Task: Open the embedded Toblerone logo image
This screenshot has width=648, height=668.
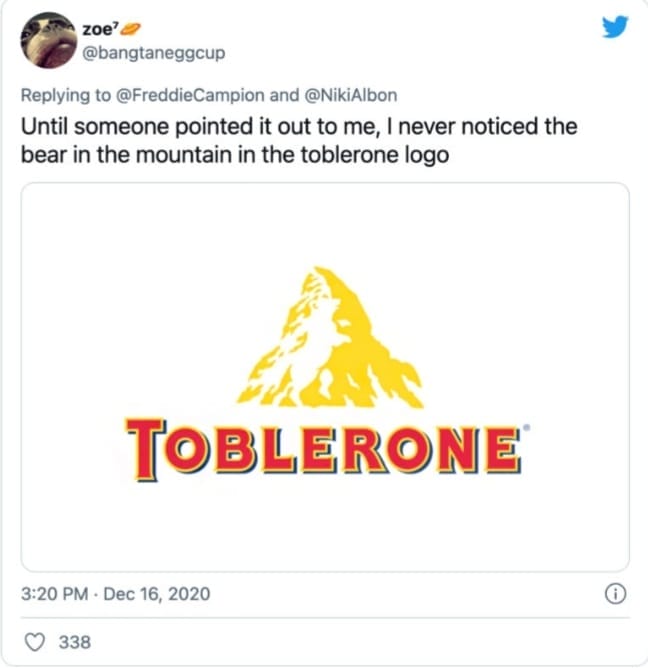Action: pyautogui.click(x=325, y=376)
